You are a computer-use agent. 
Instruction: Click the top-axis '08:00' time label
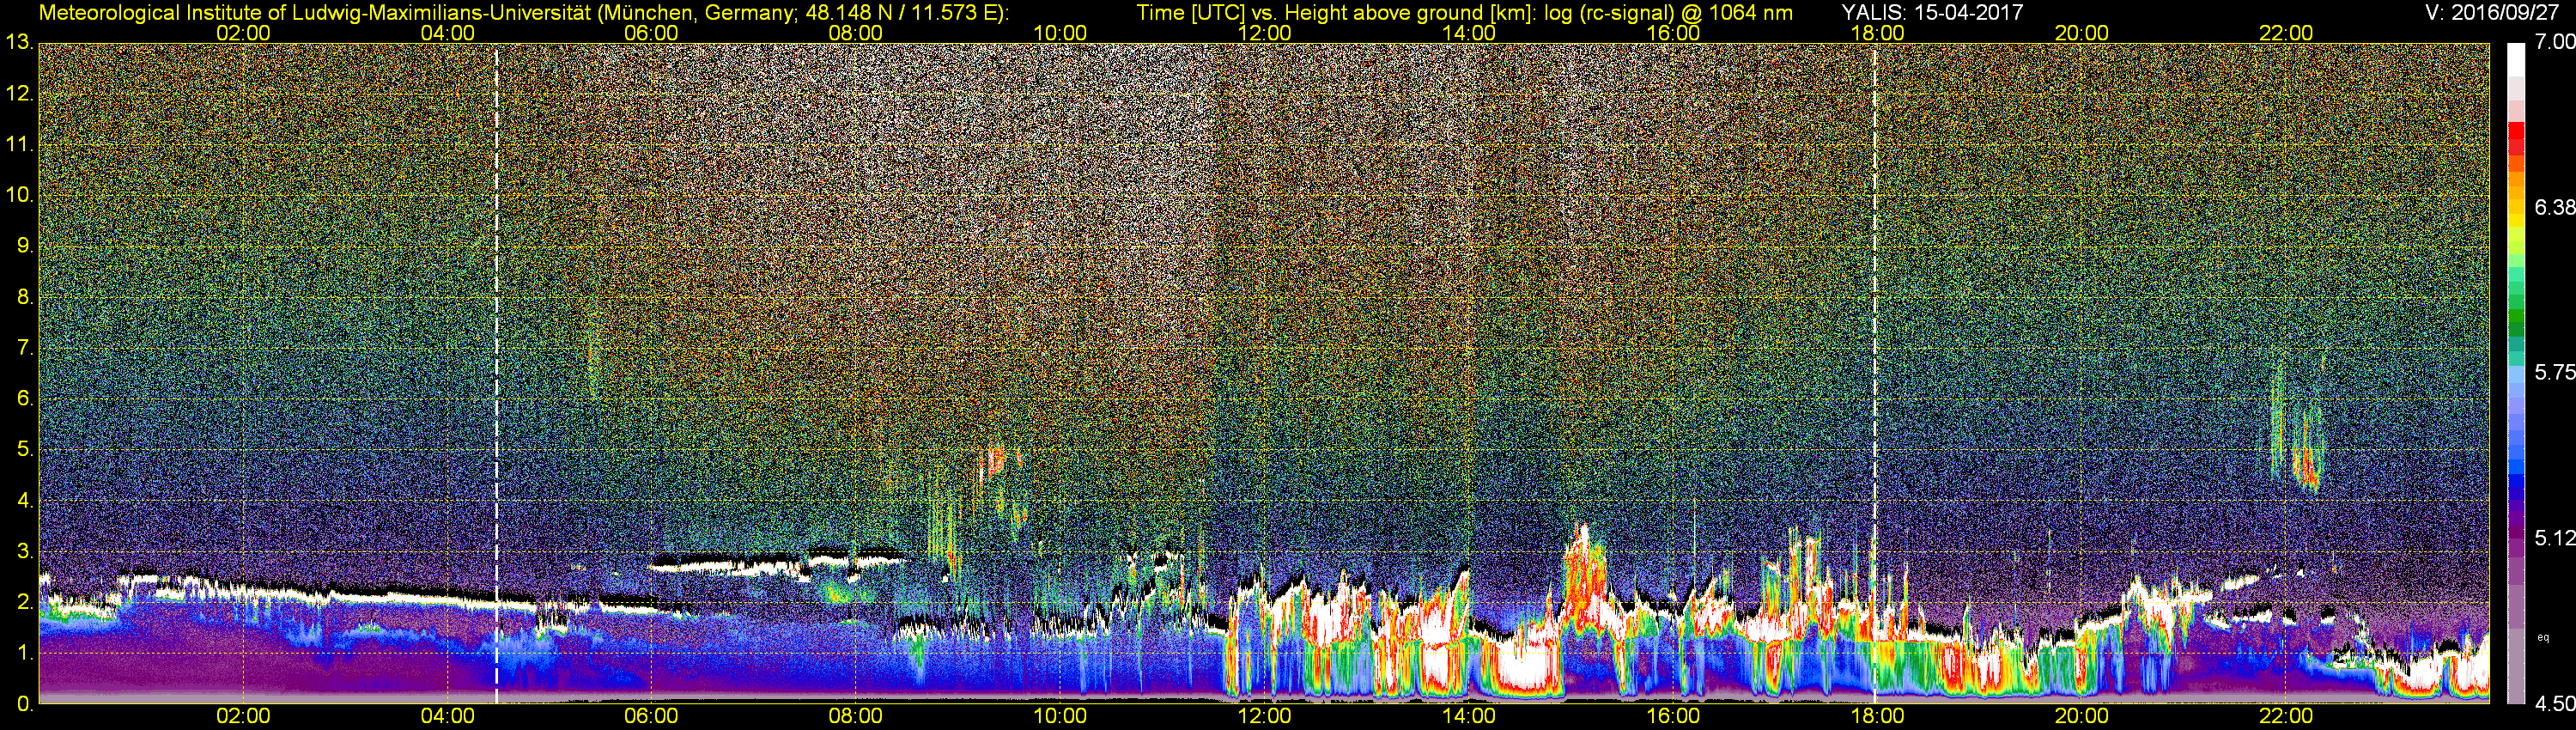856,33
